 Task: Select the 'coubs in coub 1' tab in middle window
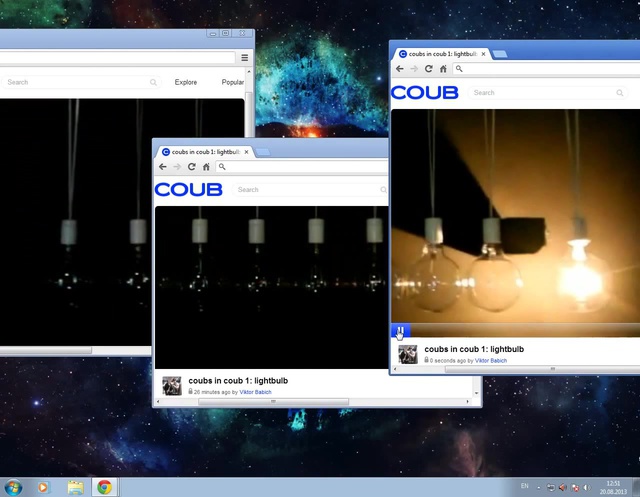tap(205, 152)
